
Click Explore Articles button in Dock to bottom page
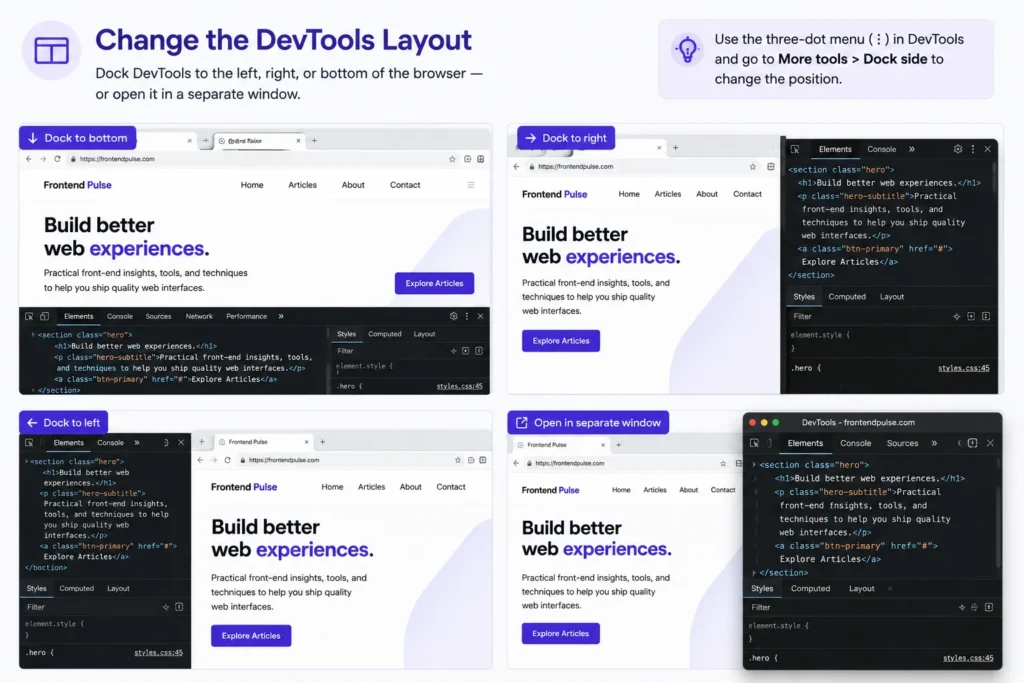434,283
